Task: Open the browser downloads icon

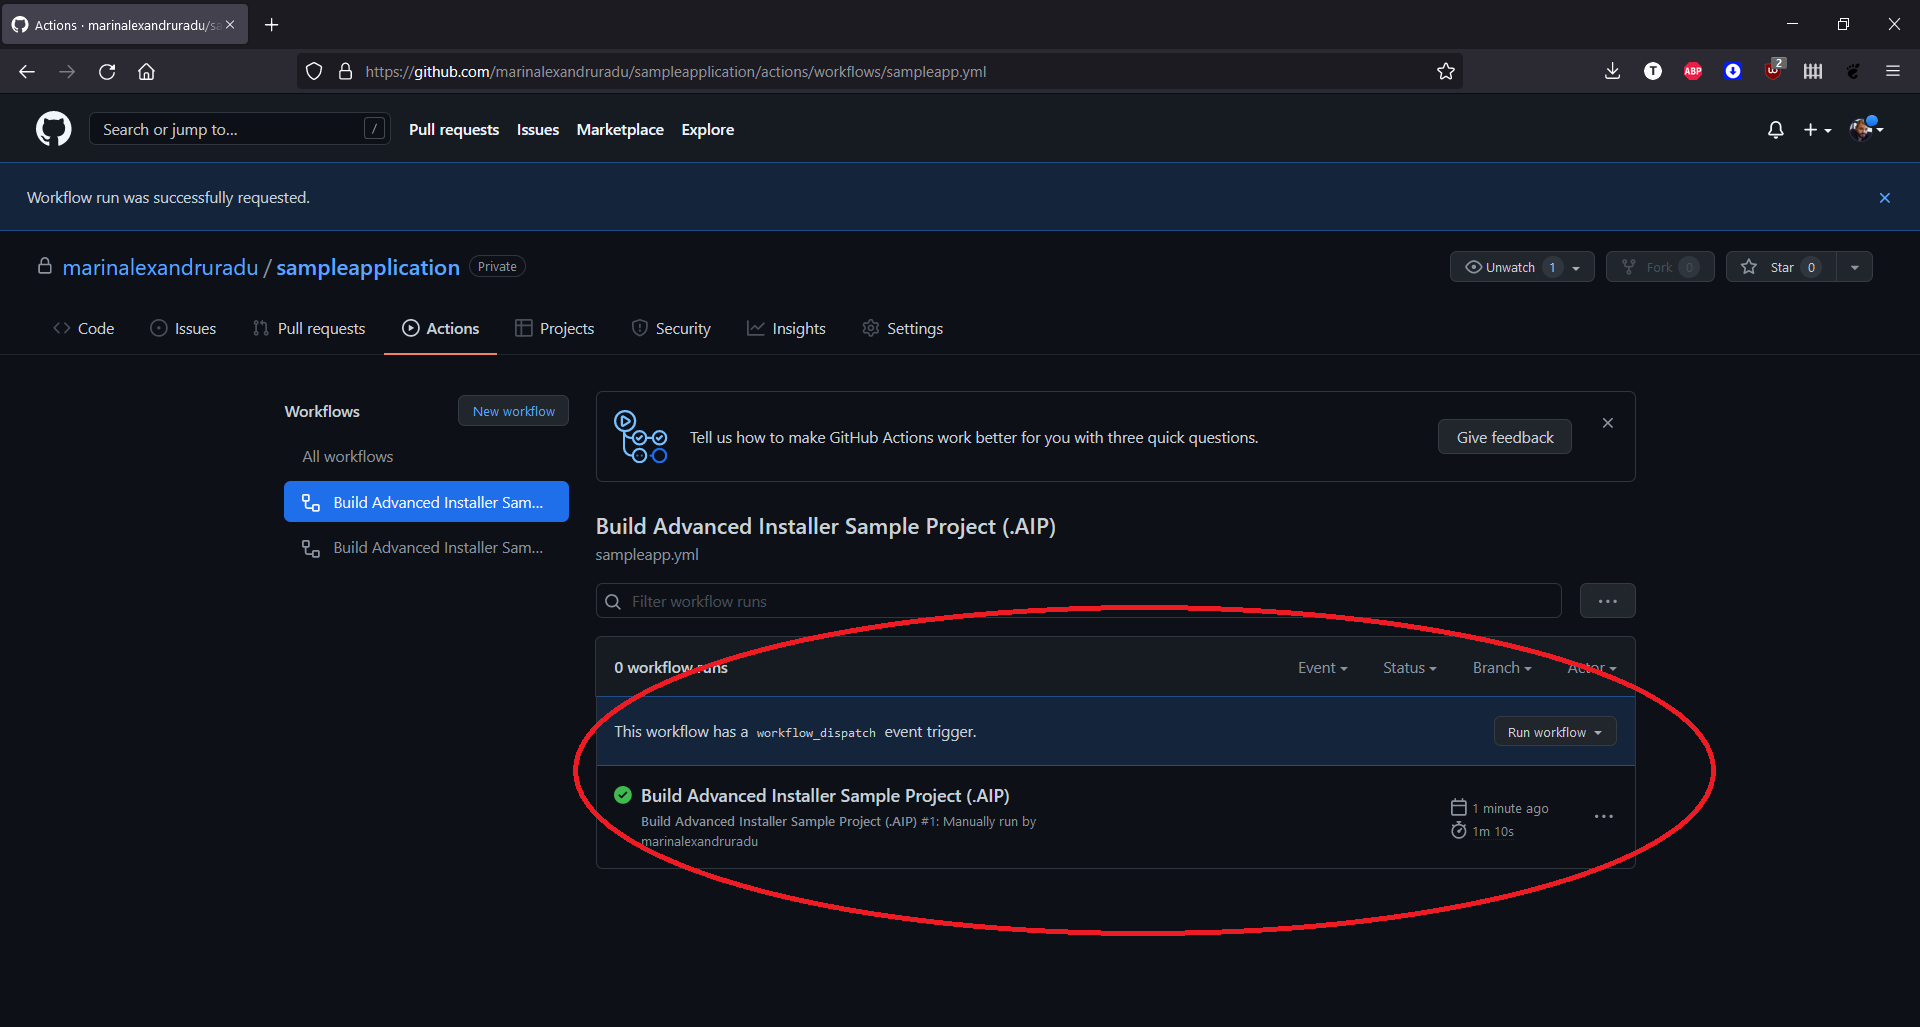Action: [1612, 71]
